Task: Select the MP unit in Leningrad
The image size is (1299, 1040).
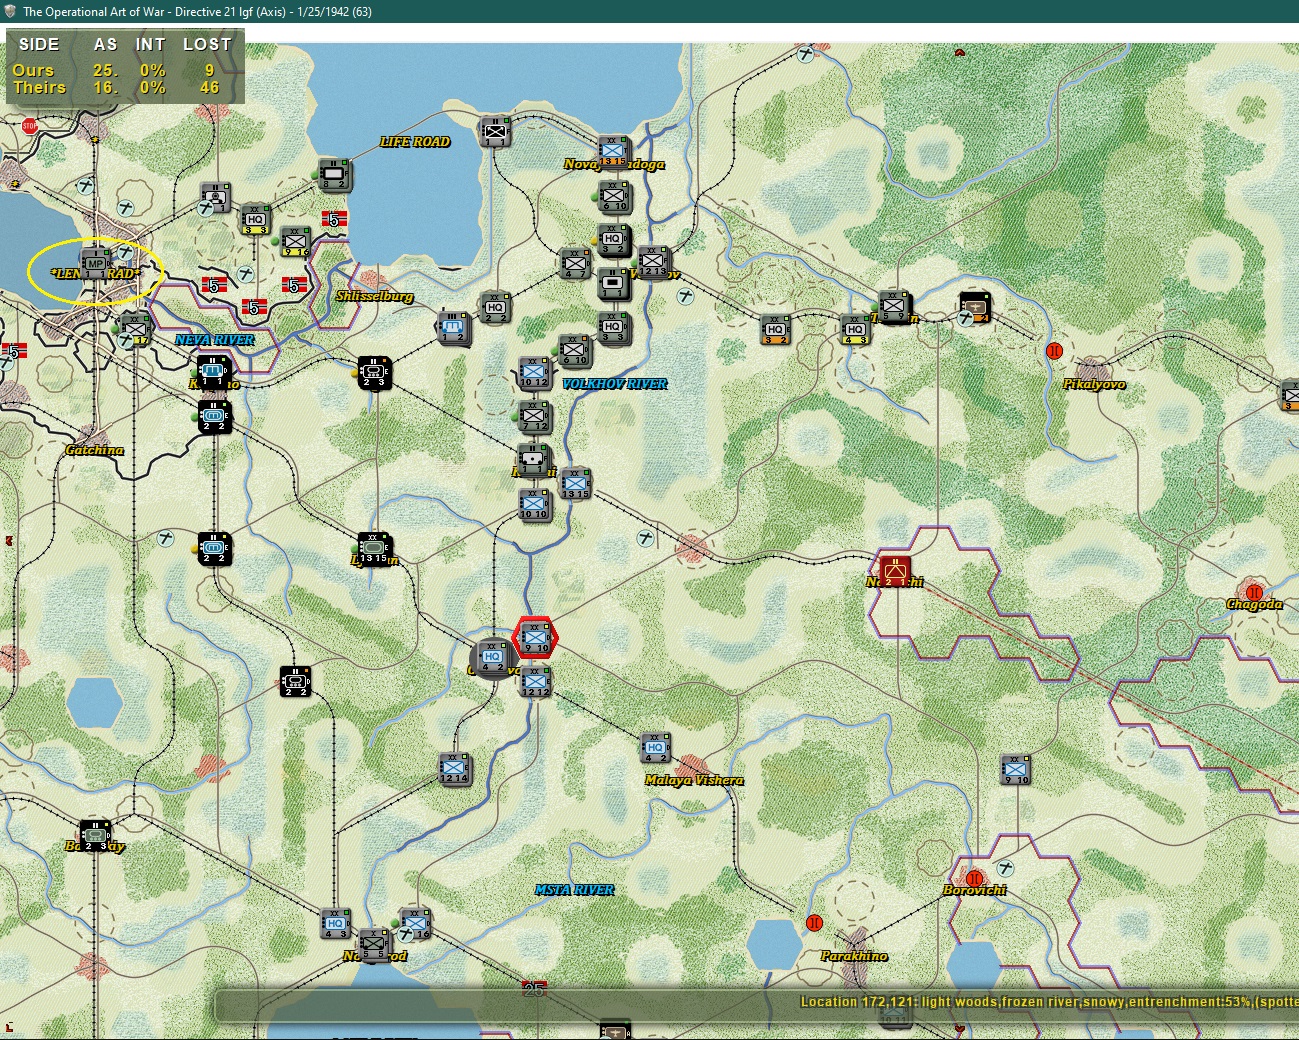Action: click(95, 264)
